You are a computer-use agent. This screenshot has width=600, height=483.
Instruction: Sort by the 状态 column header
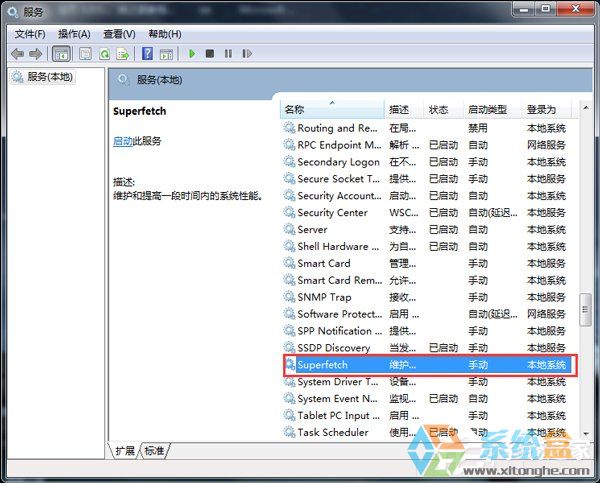[x=443, y=110]
